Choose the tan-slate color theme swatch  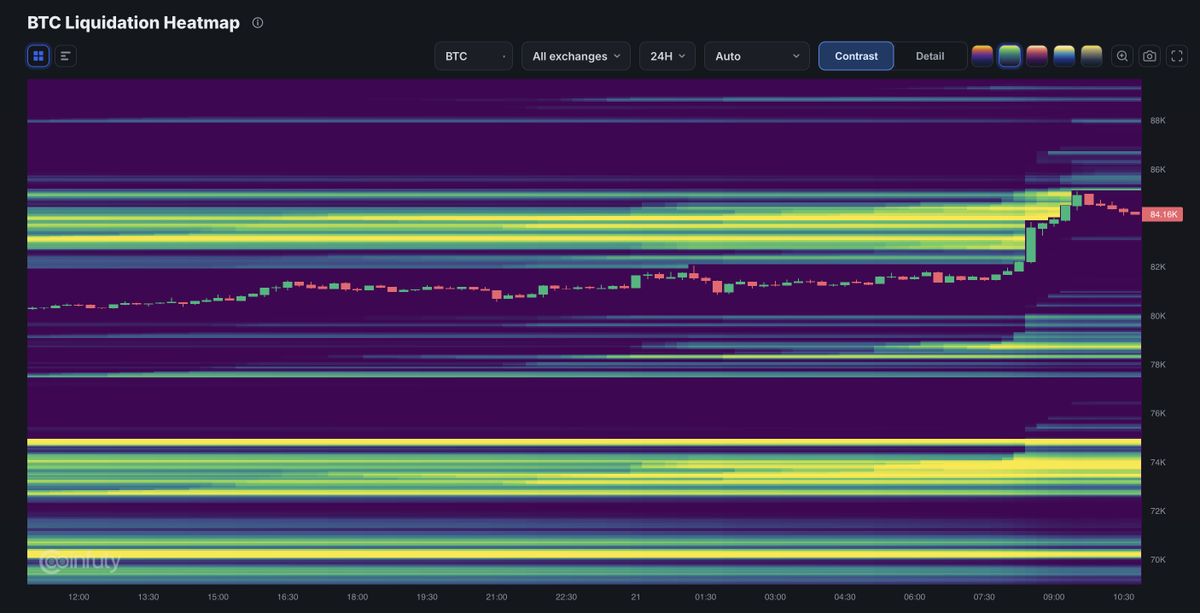coord(1091,56)
